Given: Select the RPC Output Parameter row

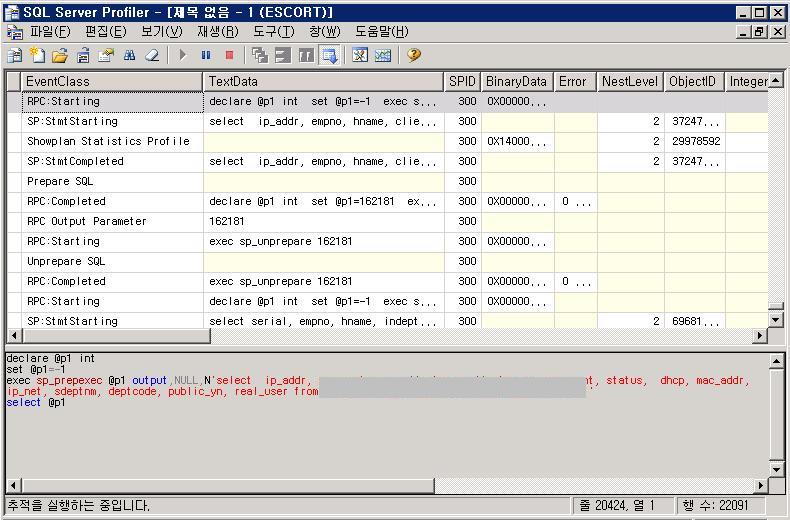Looking at the screenshot, I should click(x=387, y=221).
